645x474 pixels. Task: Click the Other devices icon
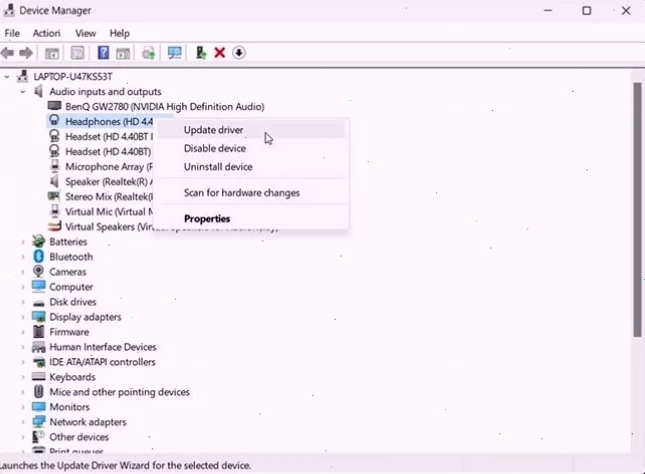click(38, 437)
